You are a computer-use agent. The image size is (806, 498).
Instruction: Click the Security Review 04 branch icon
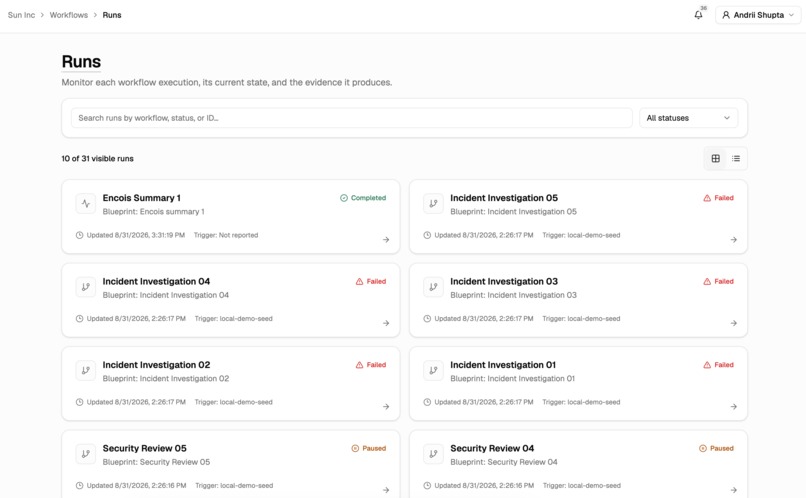(433, 454)
